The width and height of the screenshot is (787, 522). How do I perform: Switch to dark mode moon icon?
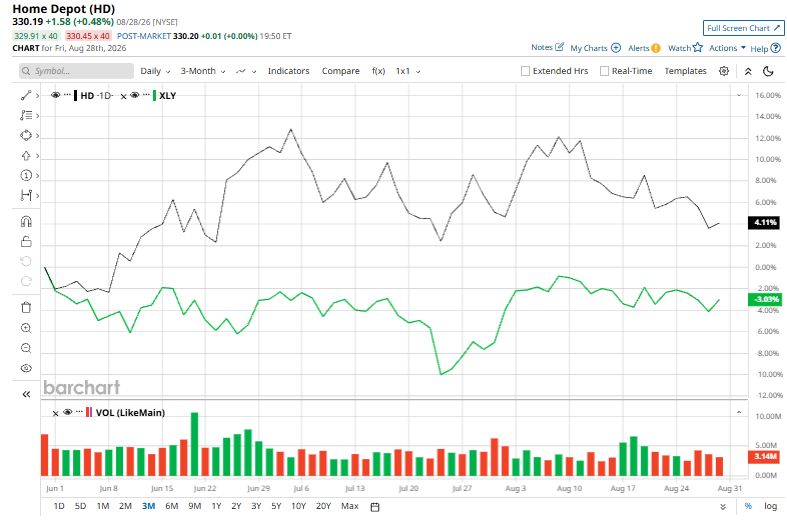tap(768, 71)
